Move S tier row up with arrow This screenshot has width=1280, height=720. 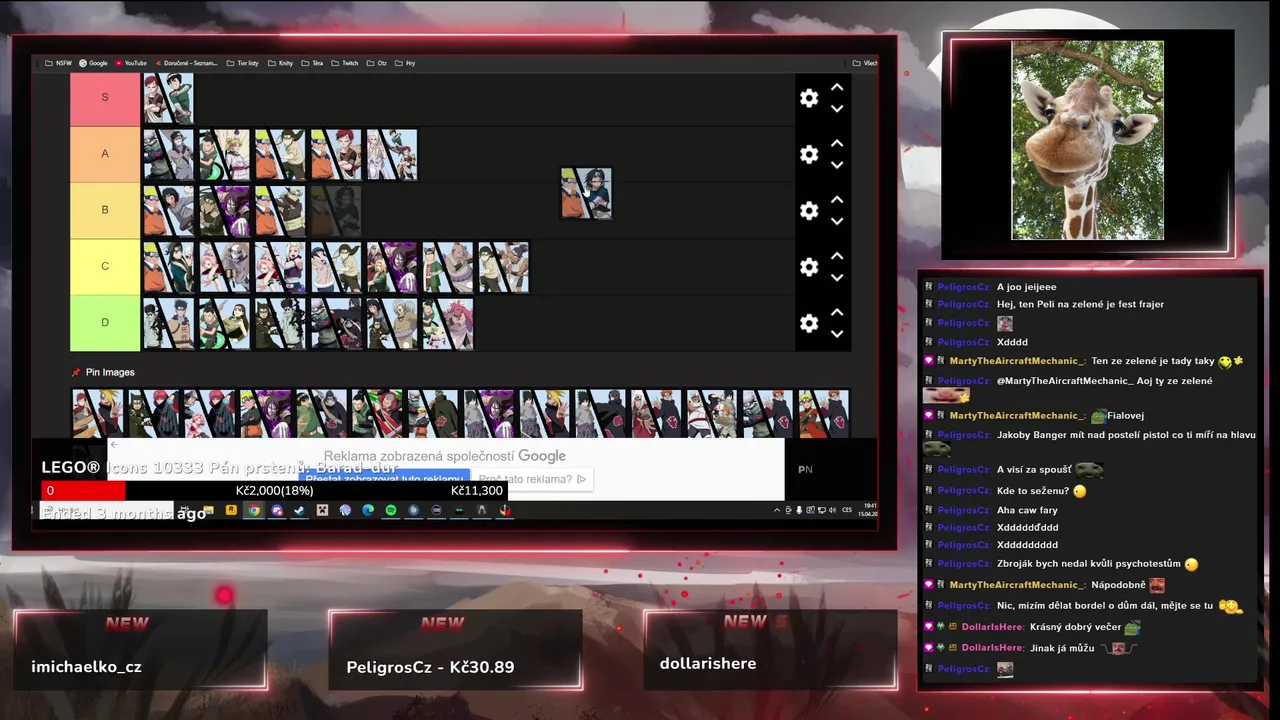[x=837, y=87]
